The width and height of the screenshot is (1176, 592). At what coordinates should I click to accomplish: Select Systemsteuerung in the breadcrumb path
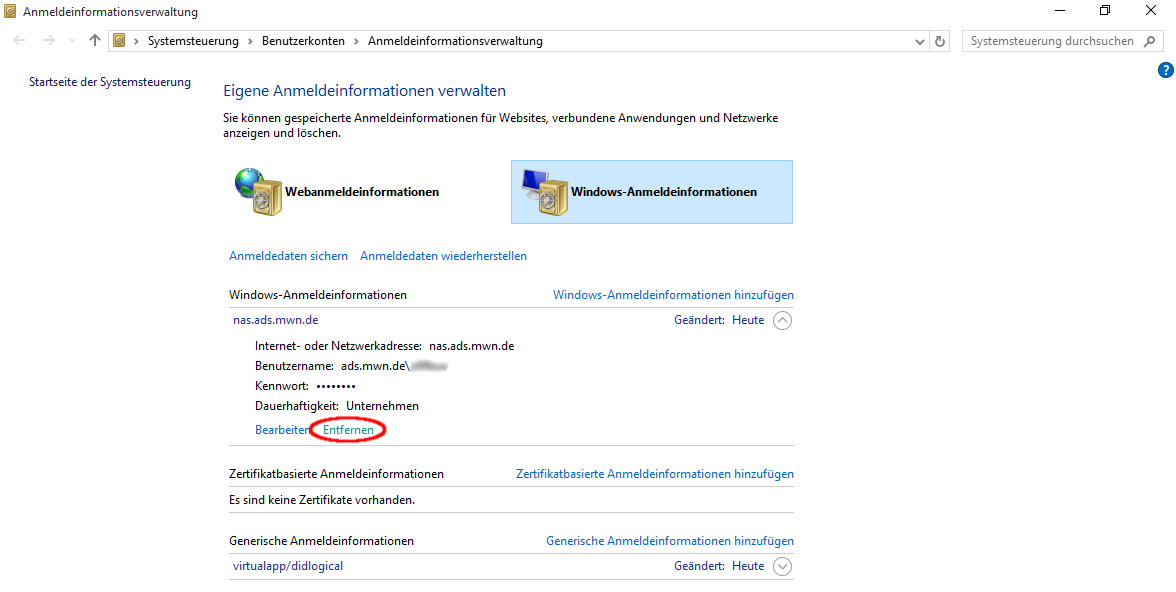click(193, 41)
